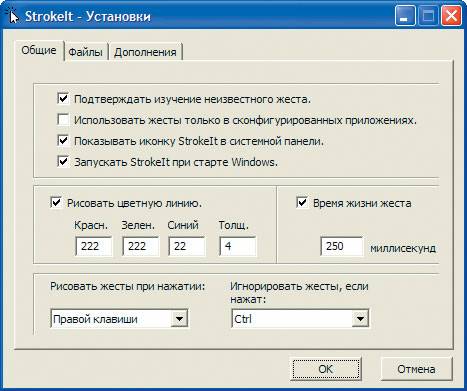Viewport: 467px width, 391px height.
Task: Focus the Синий value field
Action: click(x=187, y=246)
